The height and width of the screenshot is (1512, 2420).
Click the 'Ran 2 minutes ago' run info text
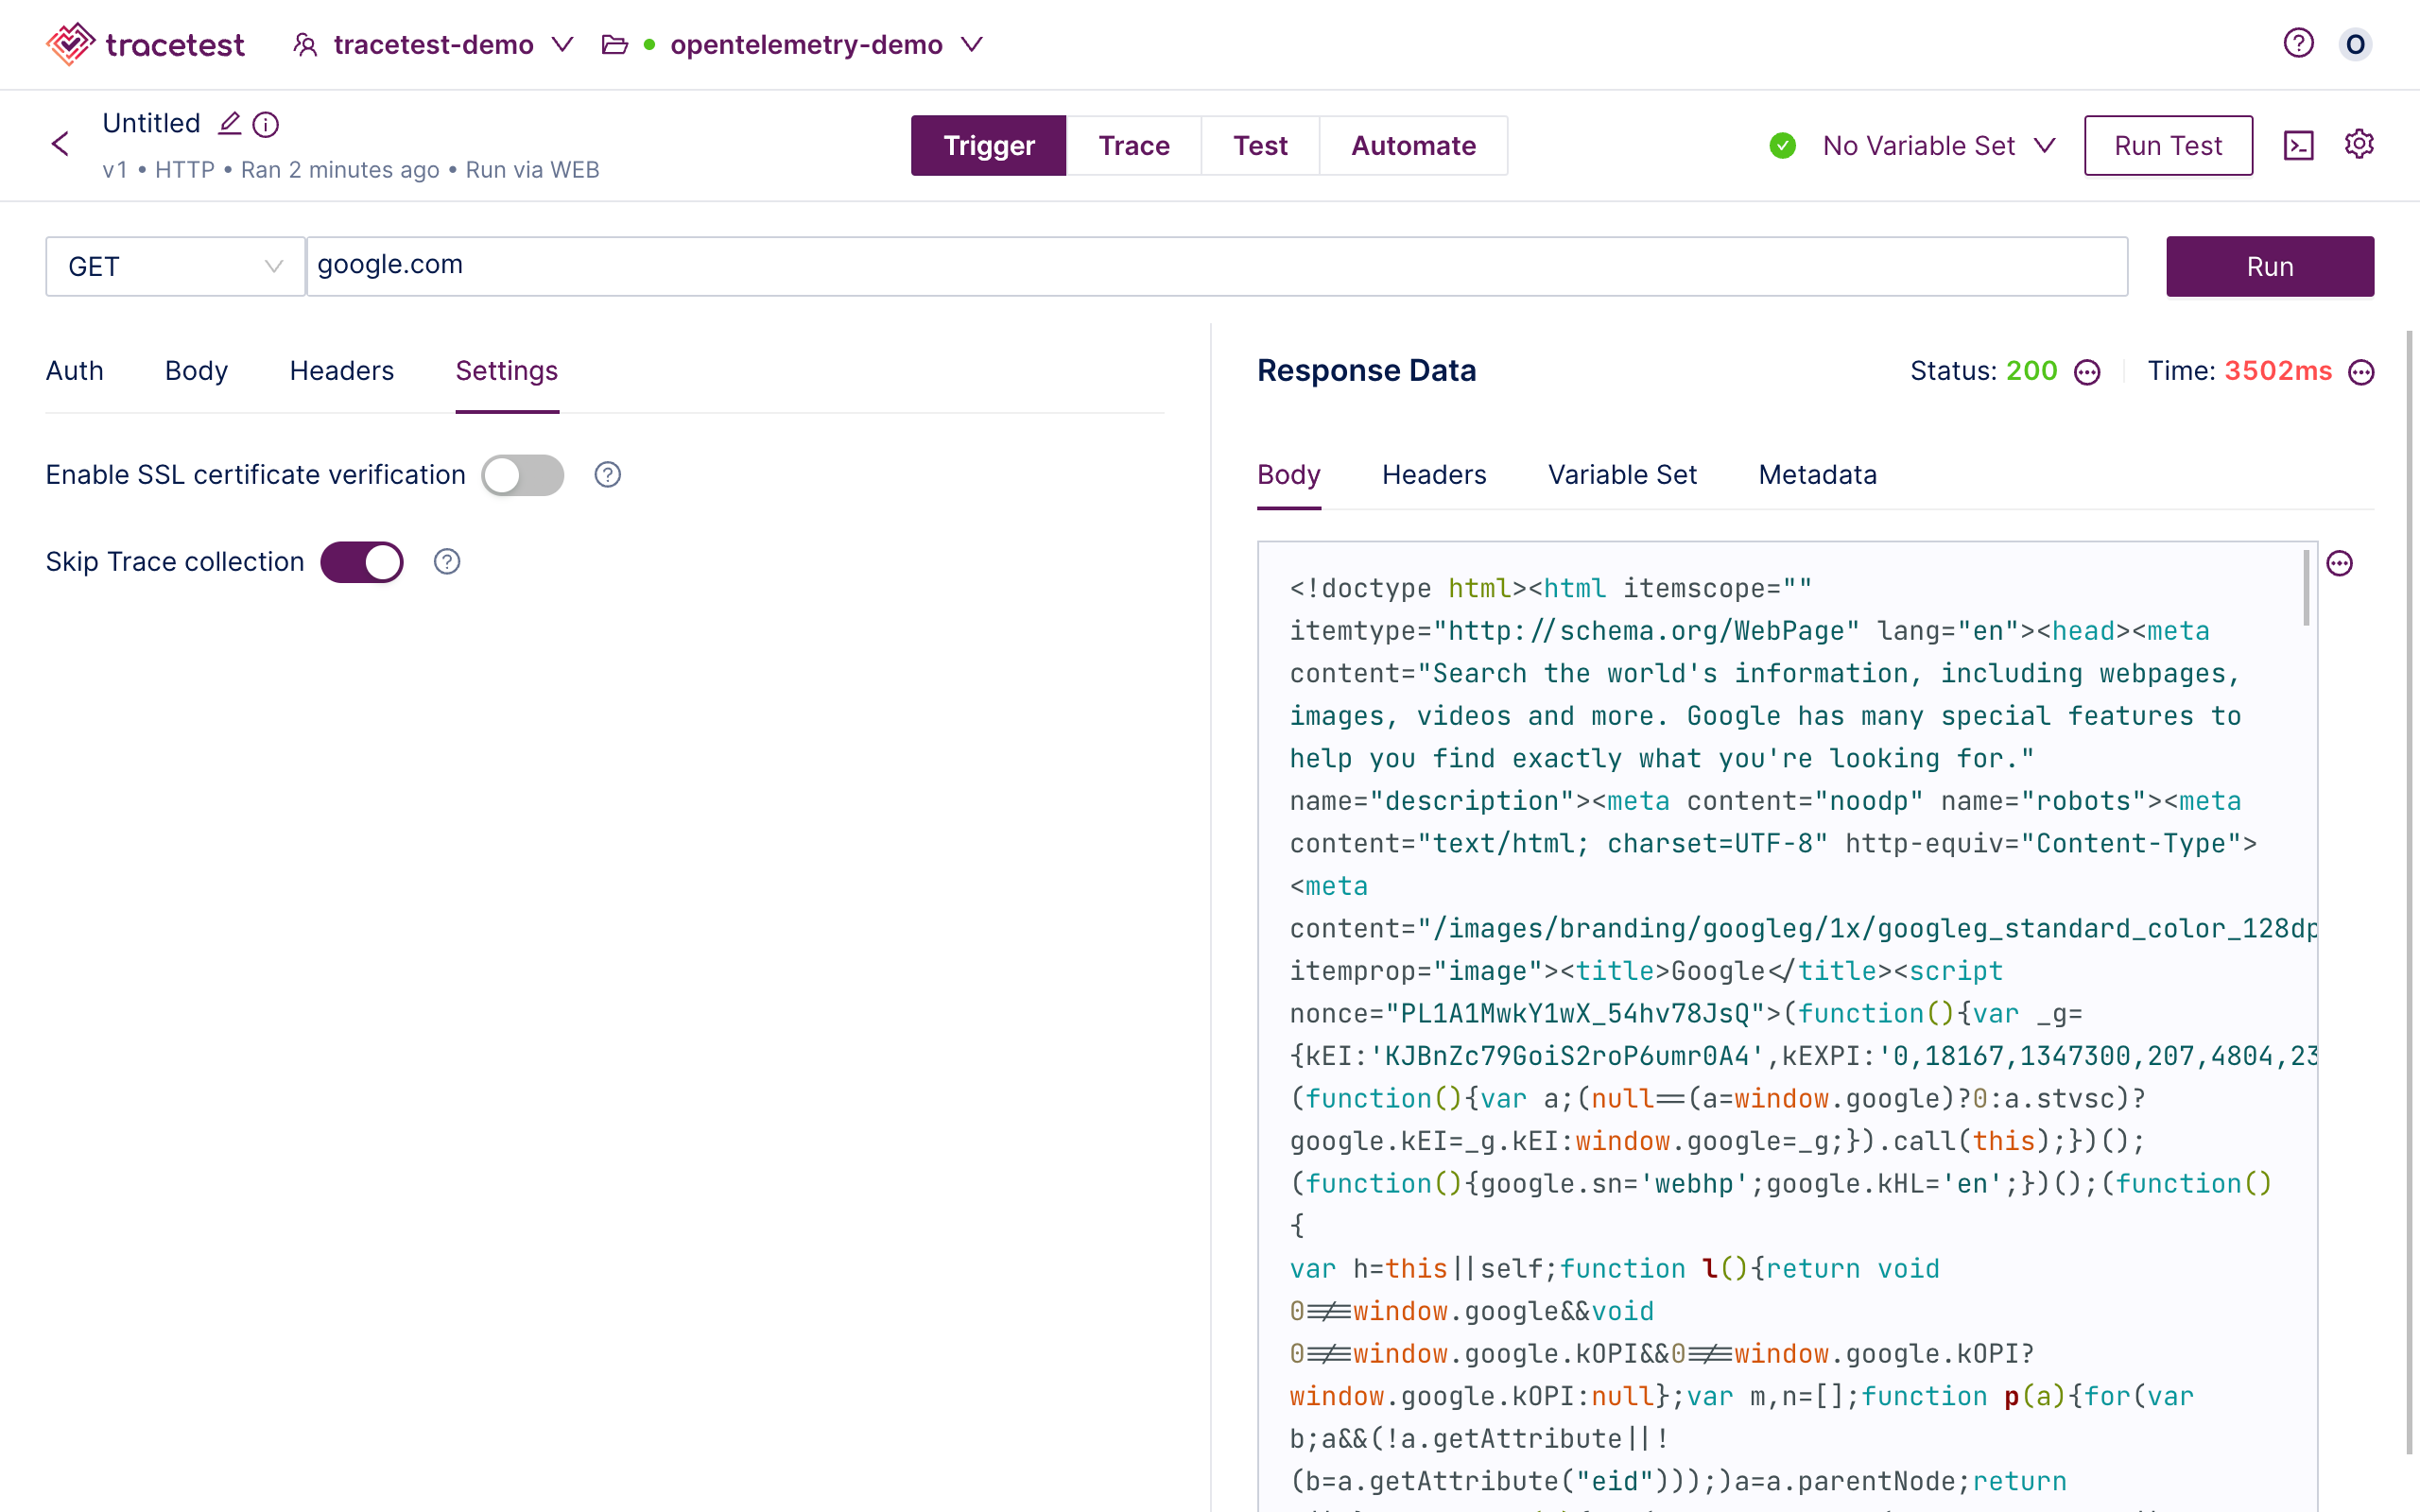point(340,170)
